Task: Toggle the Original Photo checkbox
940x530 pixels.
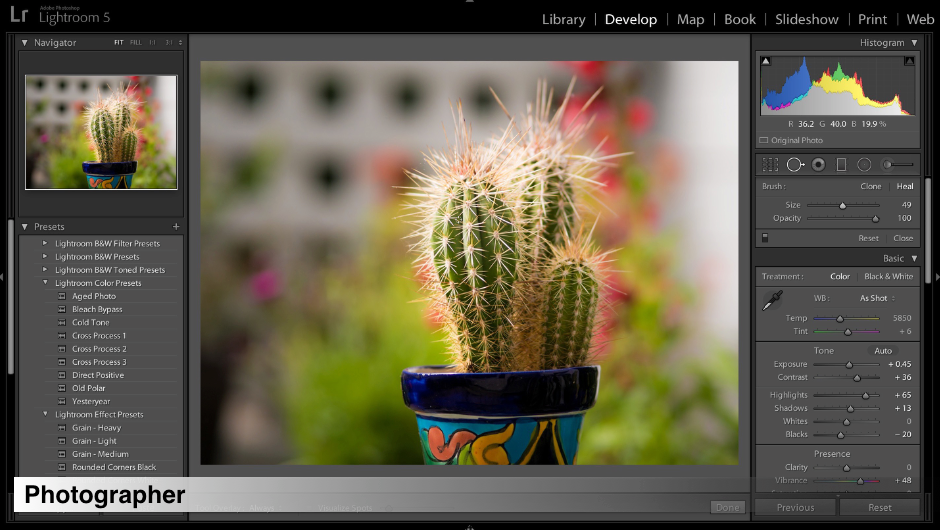Action: coord(764,140)
